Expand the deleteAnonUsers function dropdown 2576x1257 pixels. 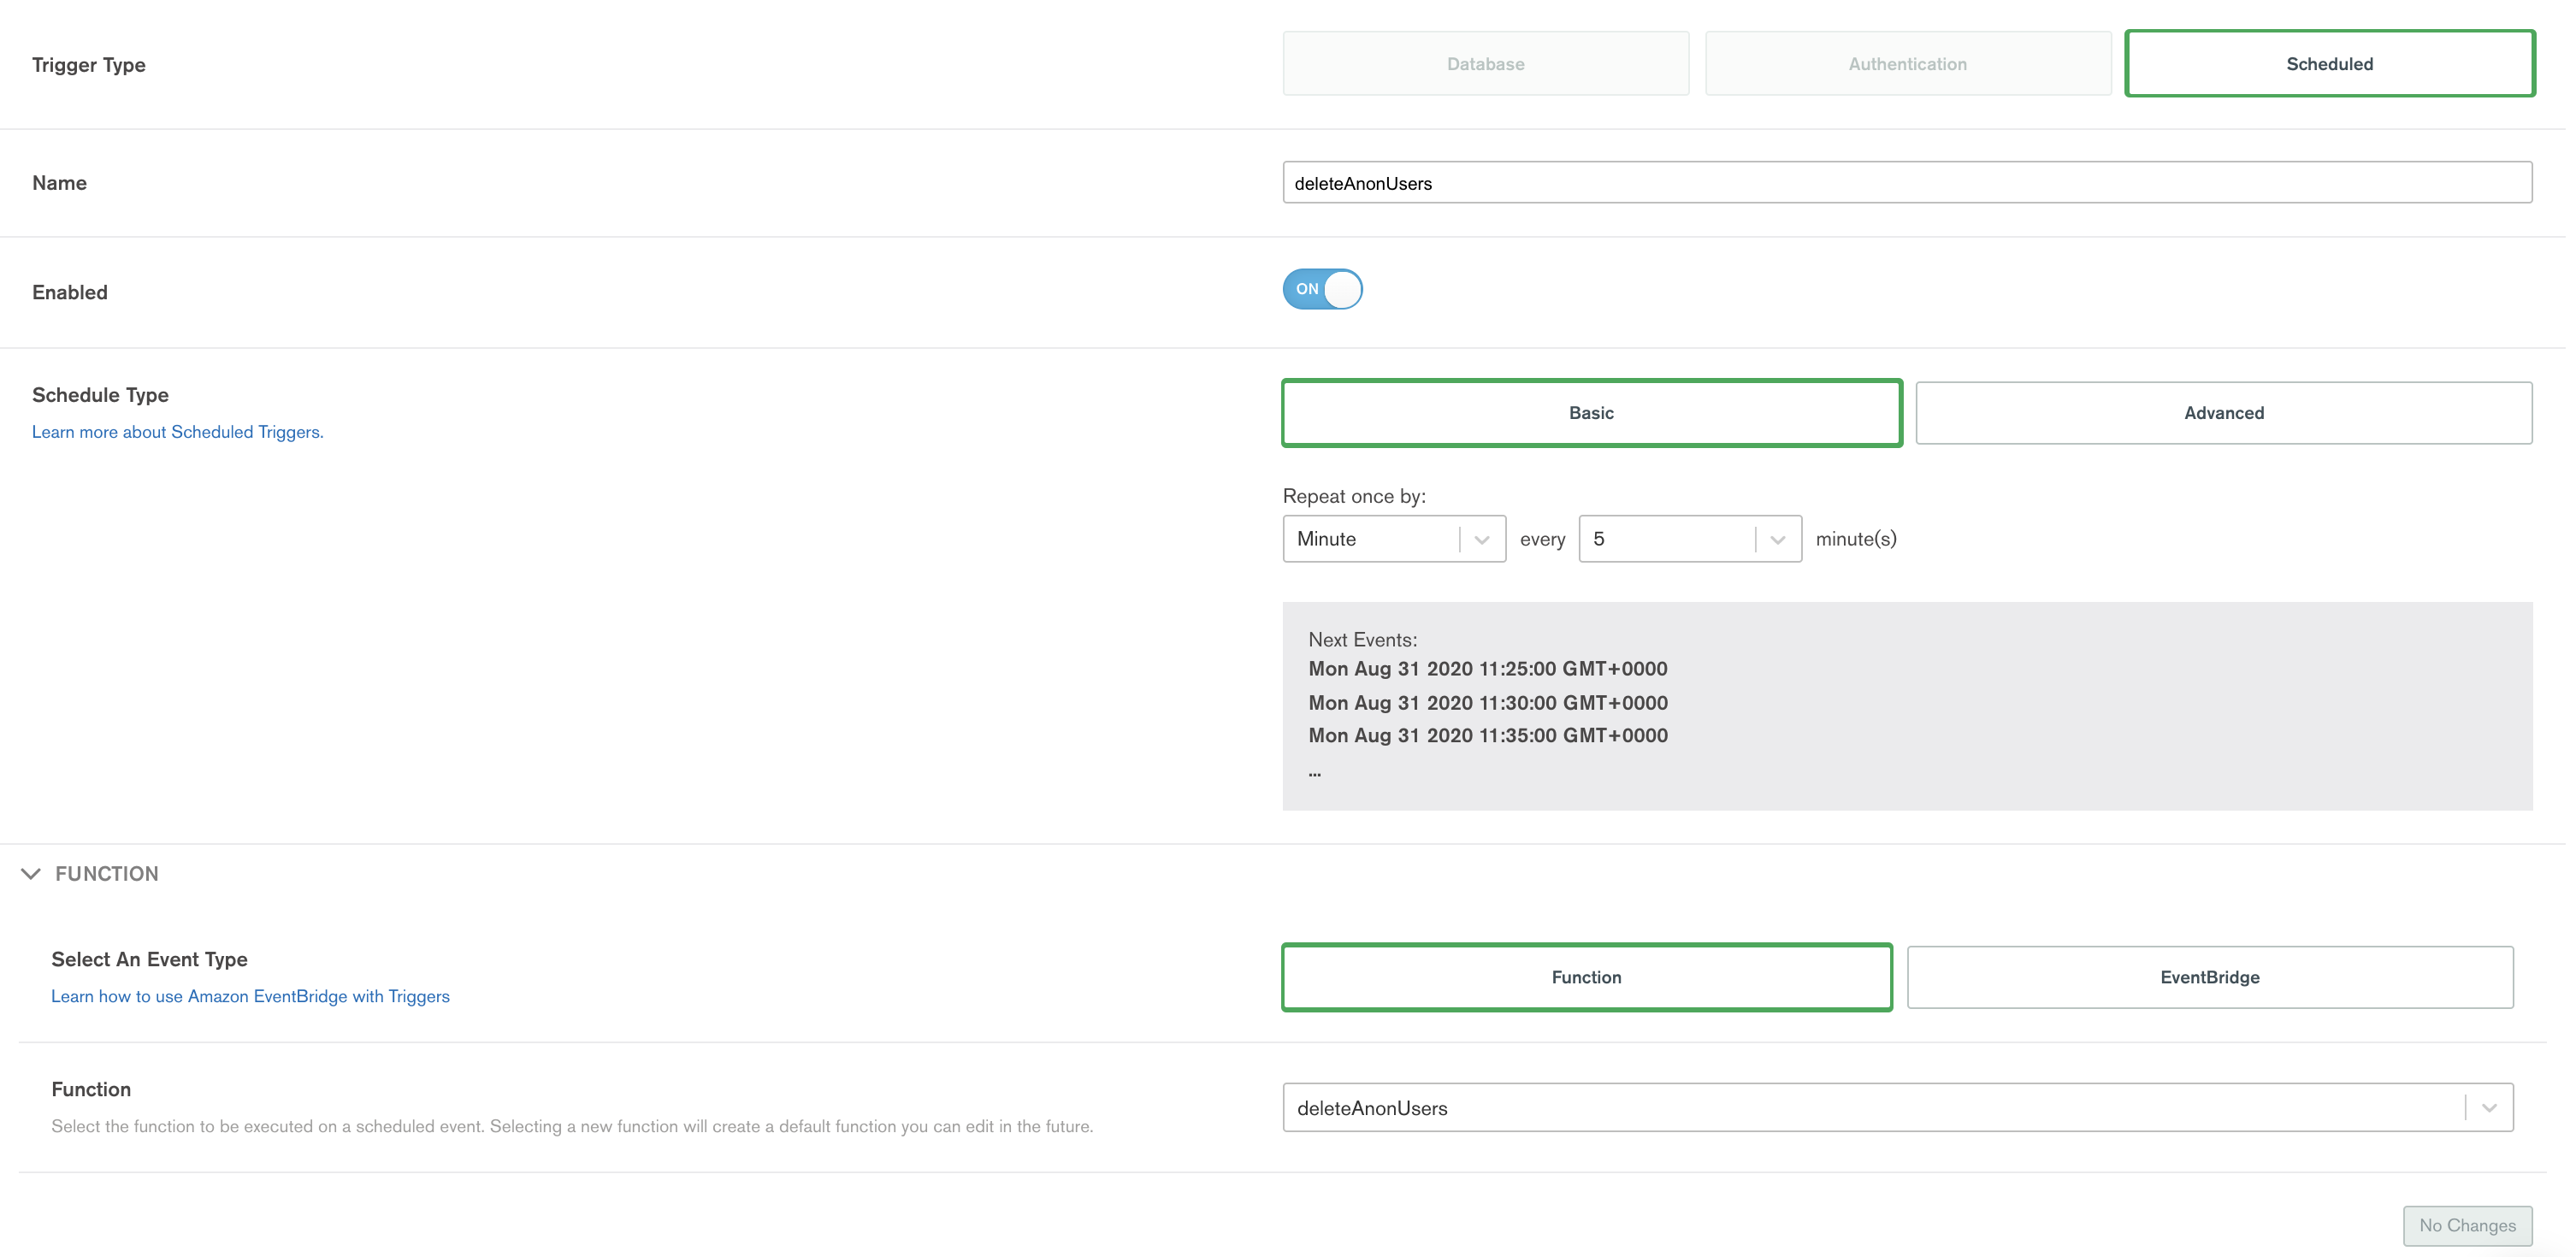(2489, 1108)
